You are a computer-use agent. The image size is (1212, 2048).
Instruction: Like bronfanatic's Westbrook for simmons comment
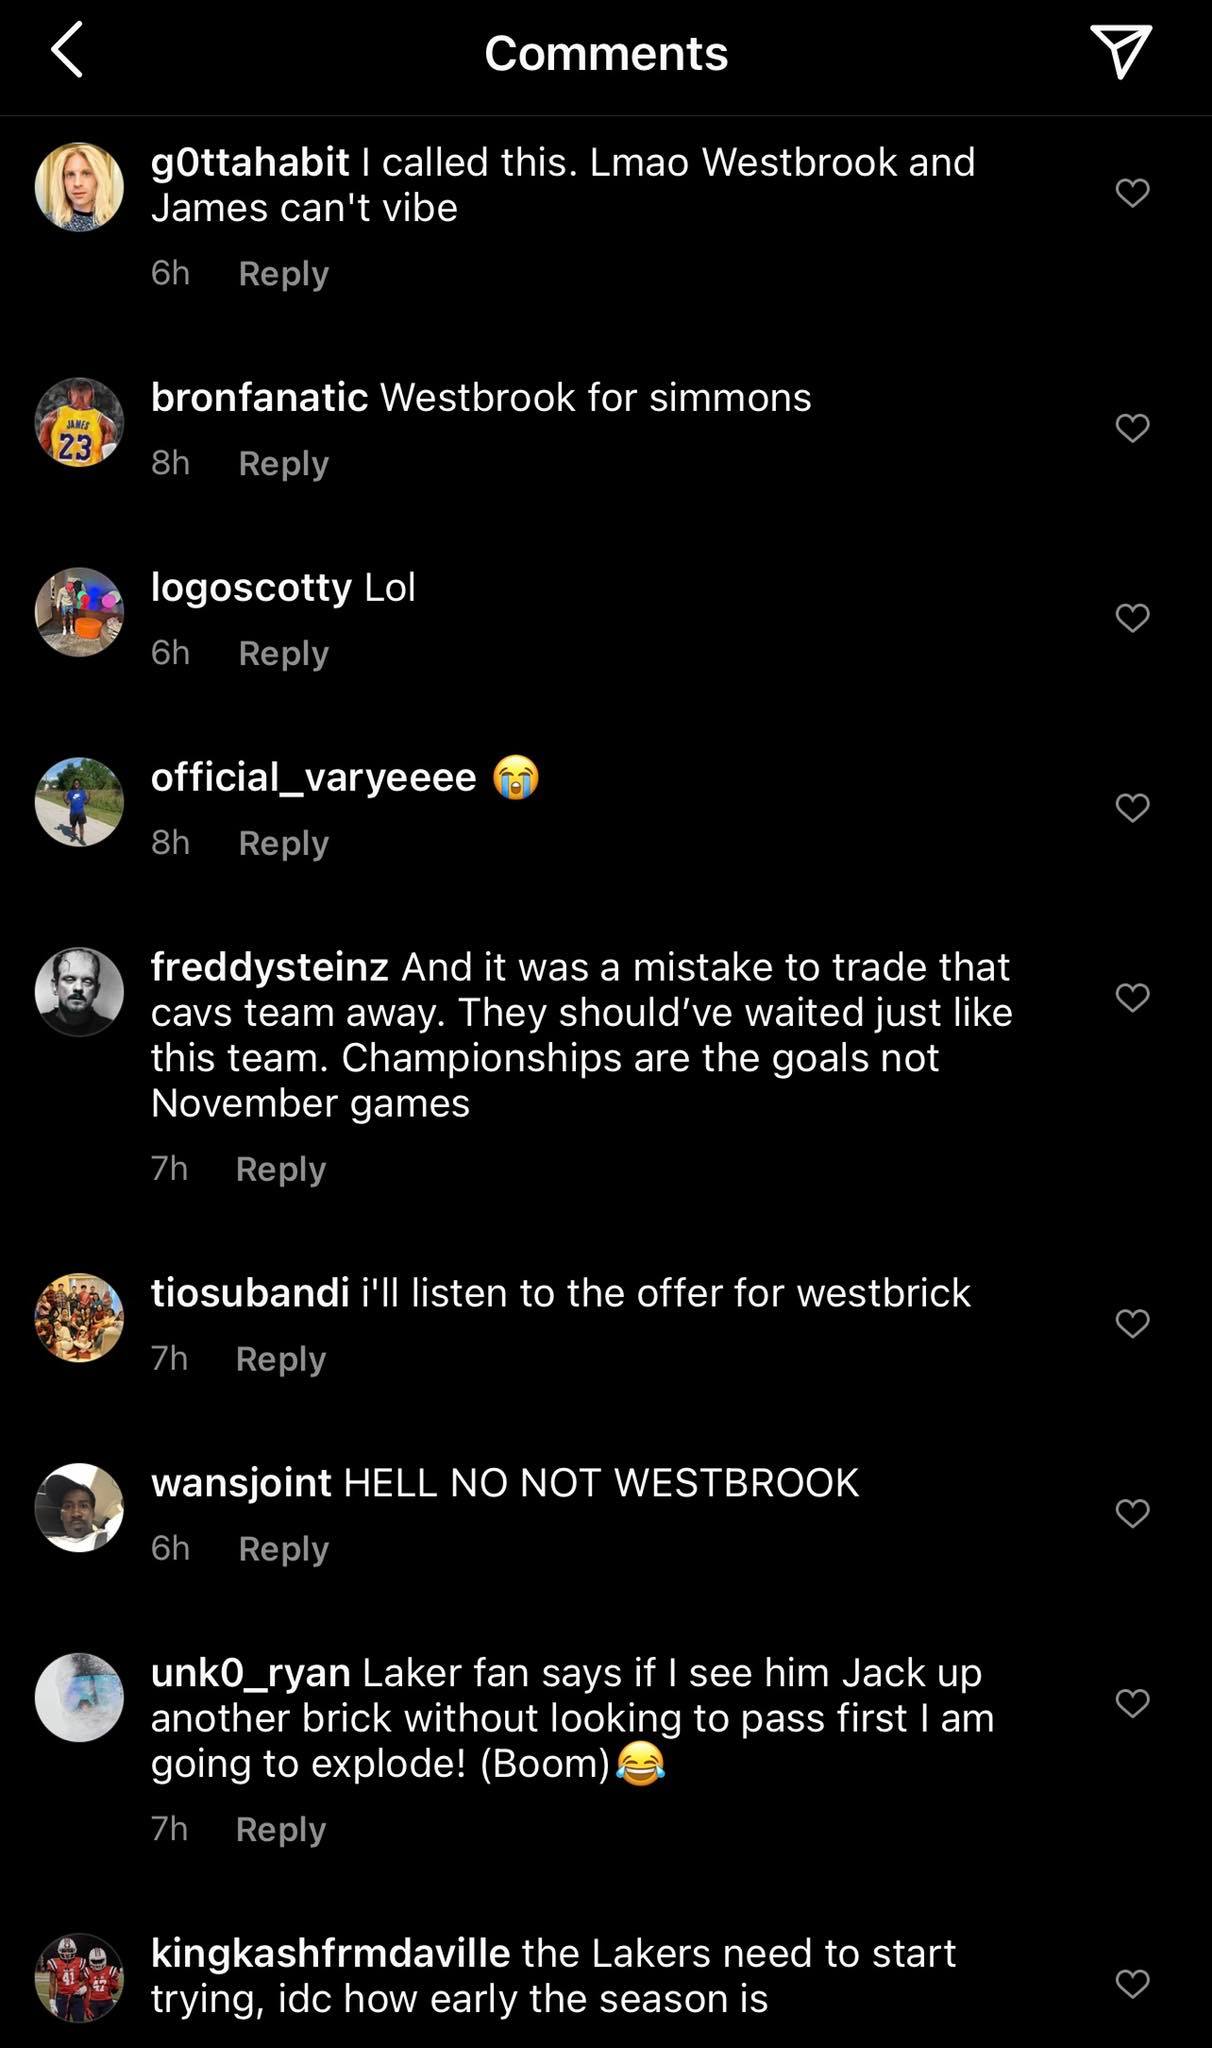pyautogui.click(x=1132, y=428)
